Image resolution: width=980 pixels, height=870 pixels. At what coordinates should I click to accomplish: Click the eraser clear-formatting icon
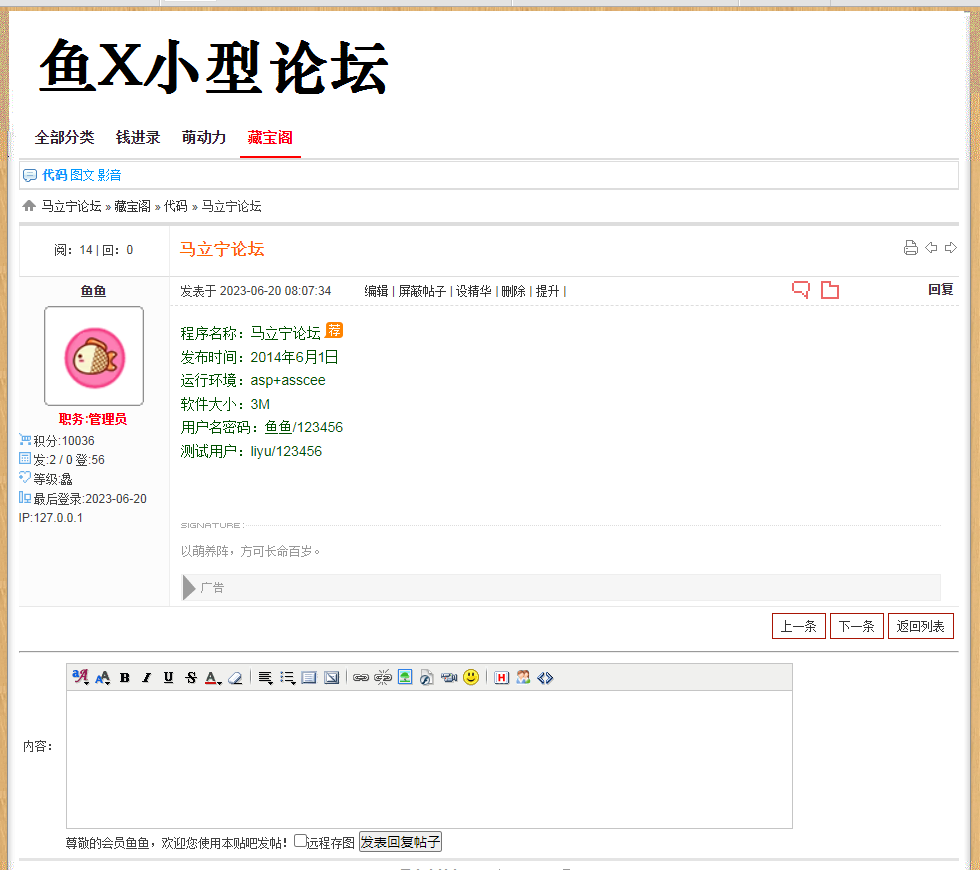(x=235, y=678)
